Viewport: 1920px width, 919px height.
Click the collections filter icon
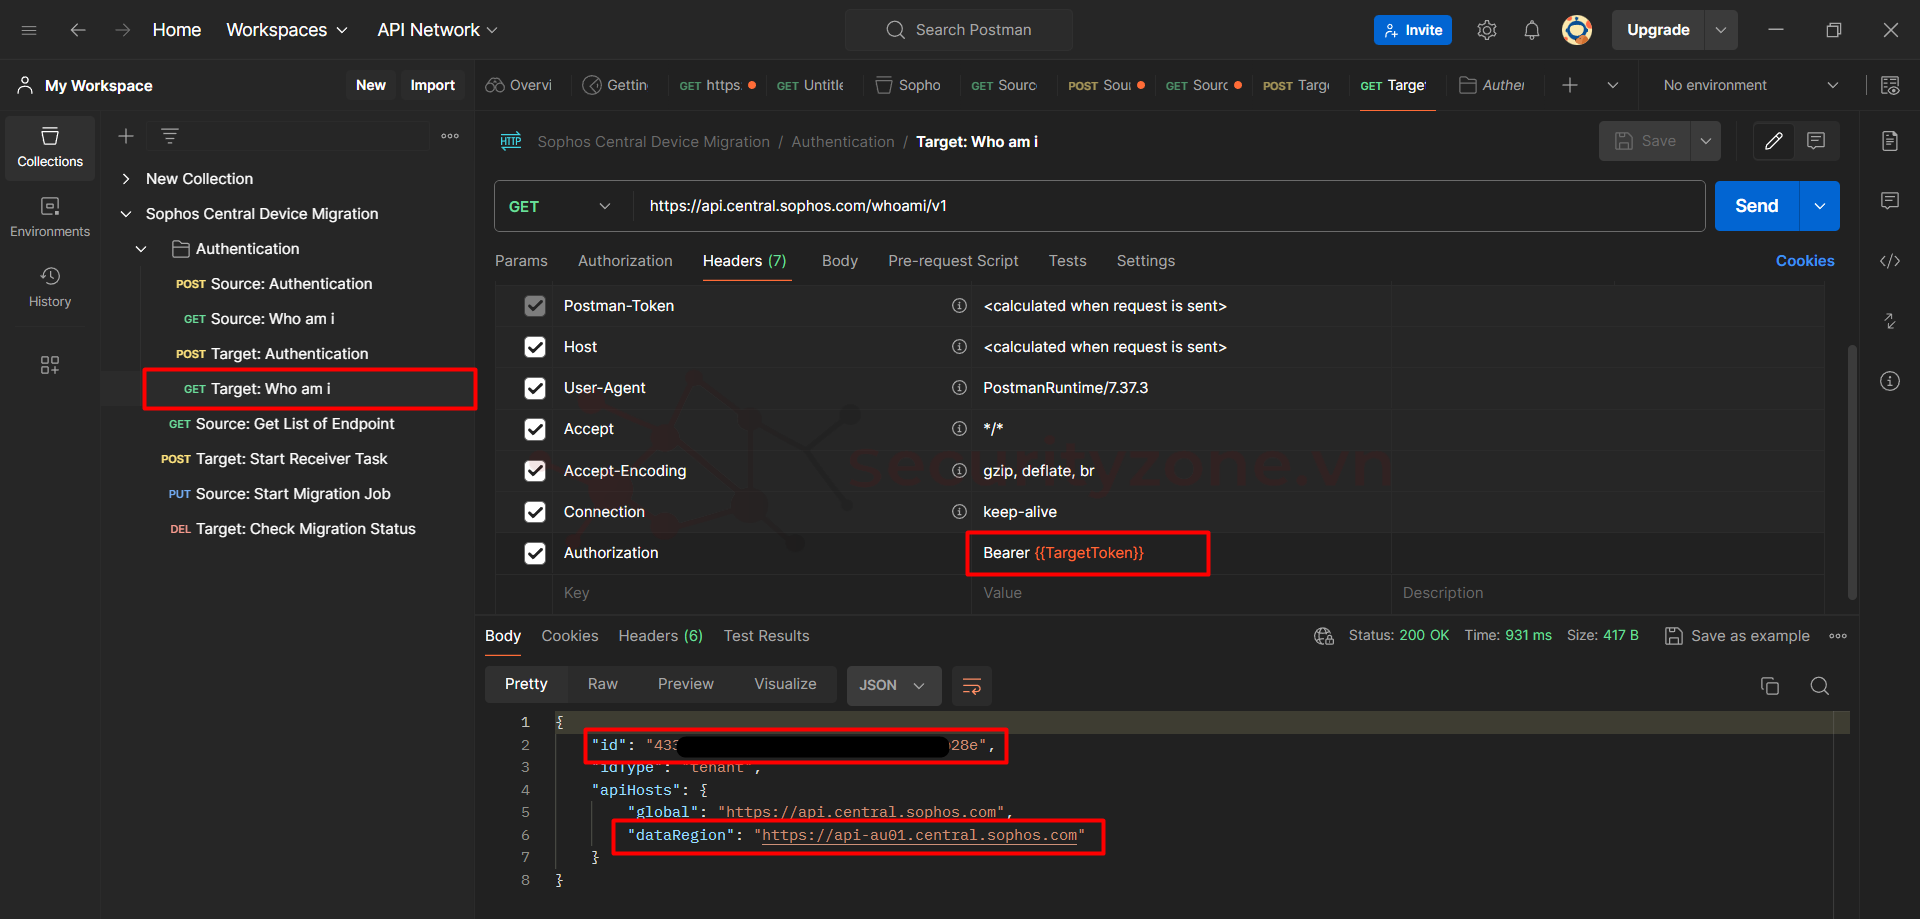click(x=170, y=136)
